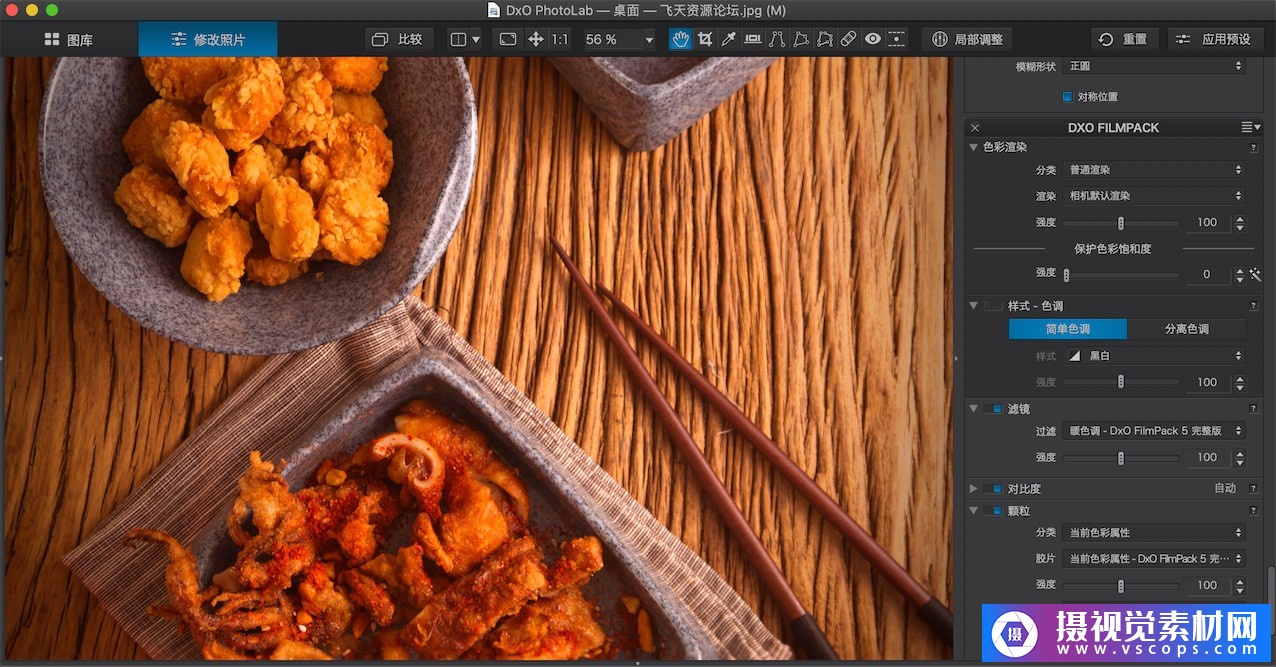
Task: Select the Repair bandage tool
Action: click(x=848, y=39)
